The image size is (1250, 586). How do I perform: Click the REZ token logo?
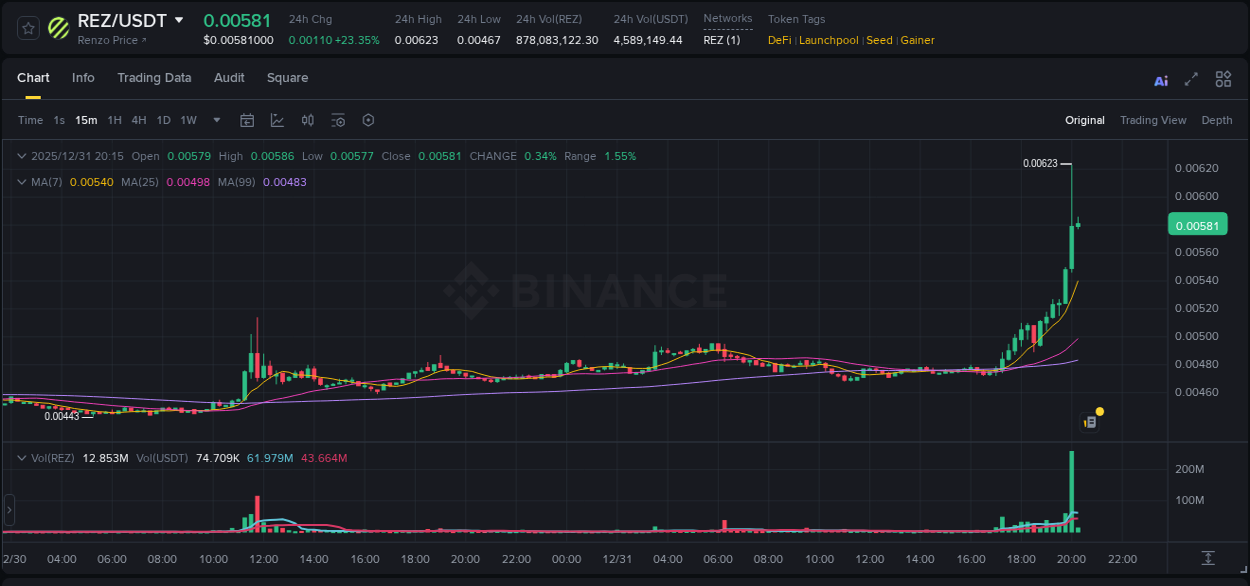click(57, 27)
